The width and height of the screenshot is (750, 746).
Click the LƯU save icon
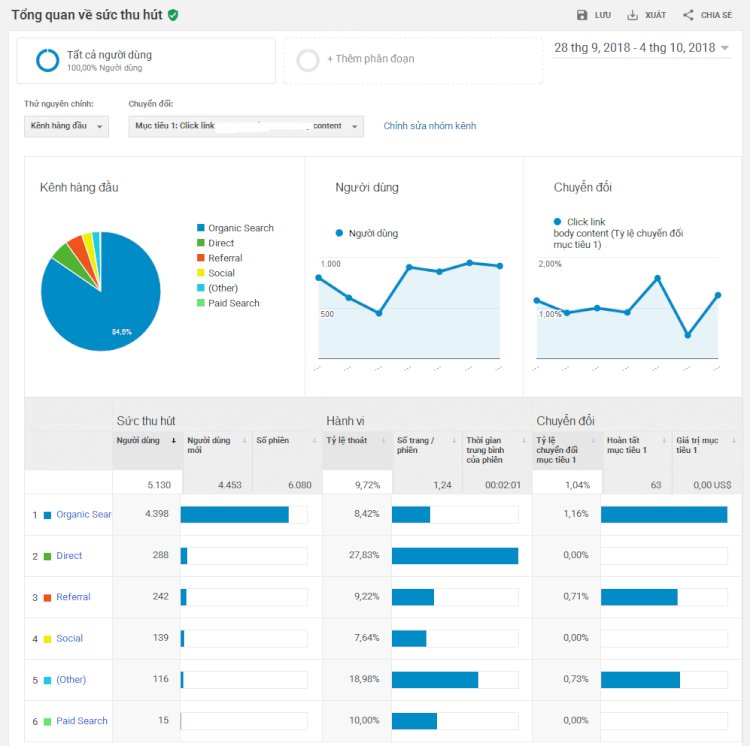(x=582, y=15)
